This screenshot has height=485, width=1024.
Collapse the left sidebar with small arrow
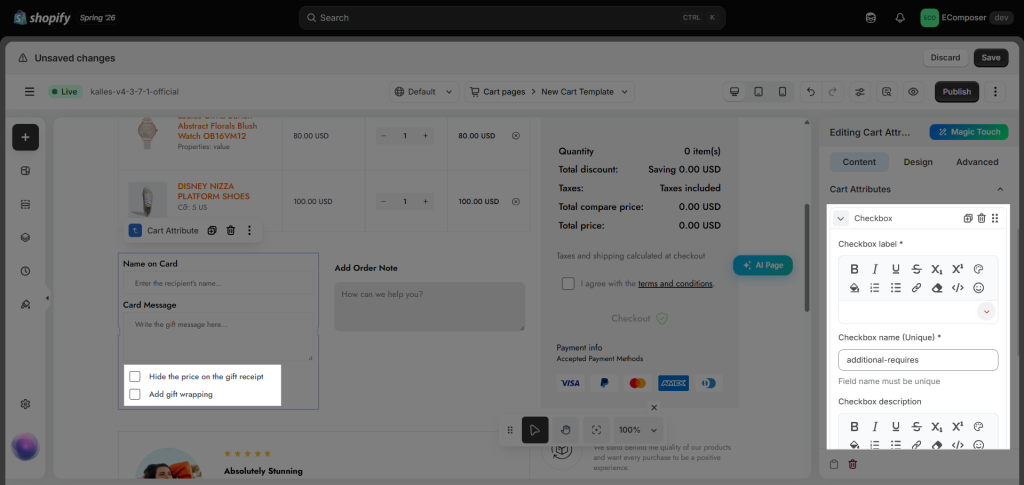[48, 298]
